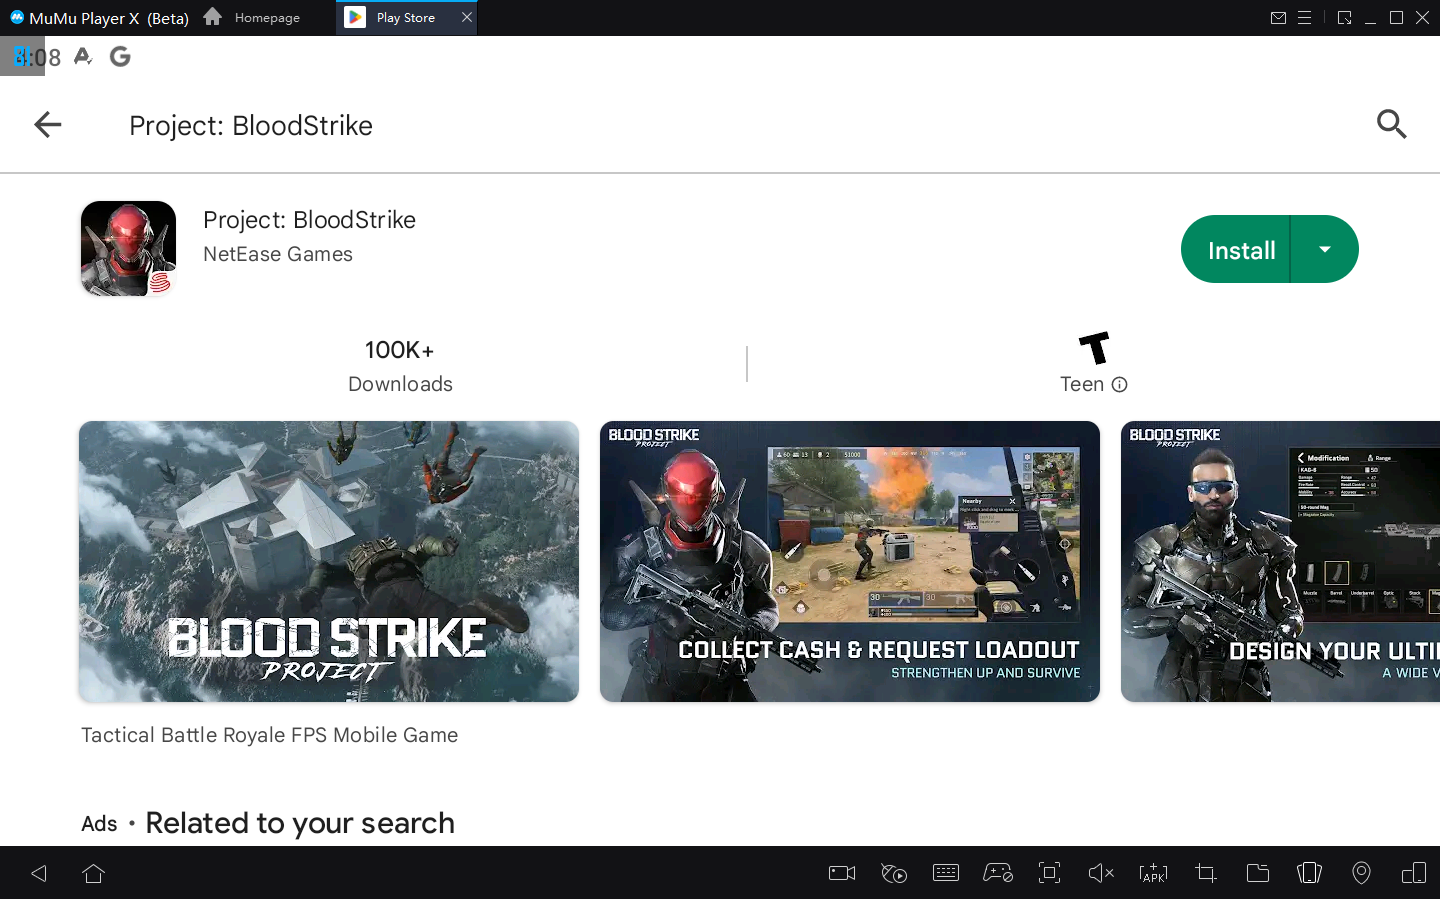Screen dimensions: 1440x899
Task: View the Collect Cash & Request Loadout screenshot
Action: click(x=850, y=561)
